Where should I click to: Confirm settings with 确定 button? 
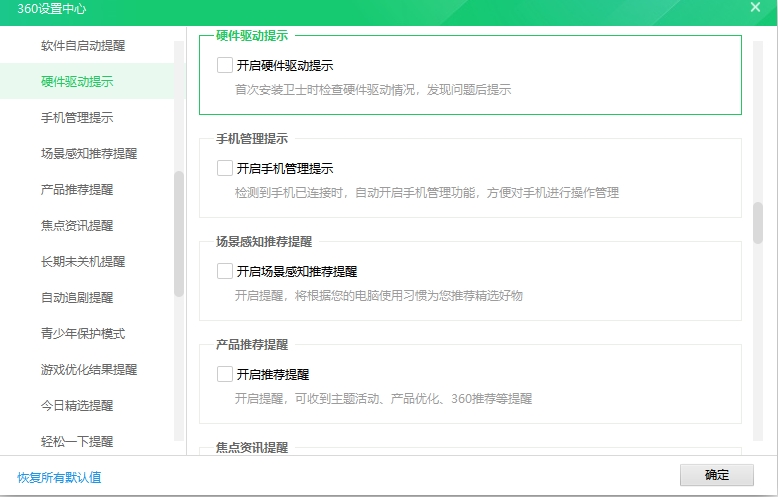(716, 475)
